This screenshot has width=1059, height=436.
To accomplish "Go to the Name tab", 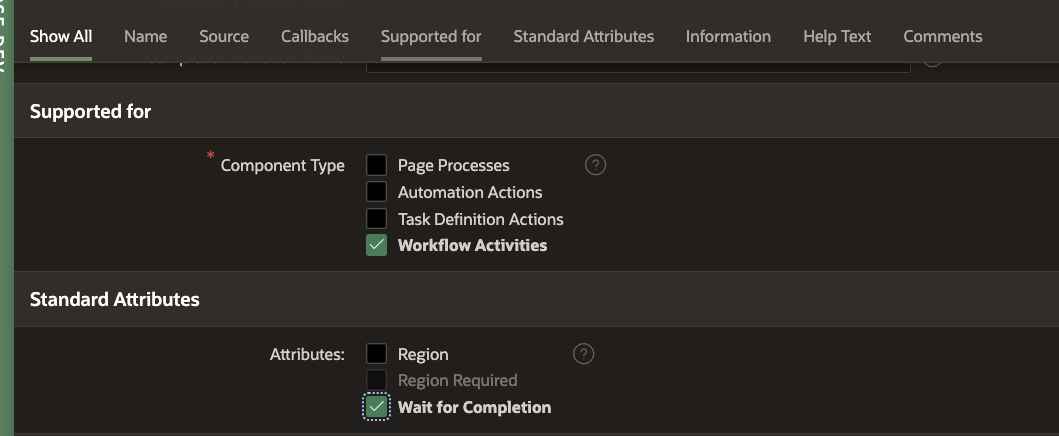I will pos(145,36).
